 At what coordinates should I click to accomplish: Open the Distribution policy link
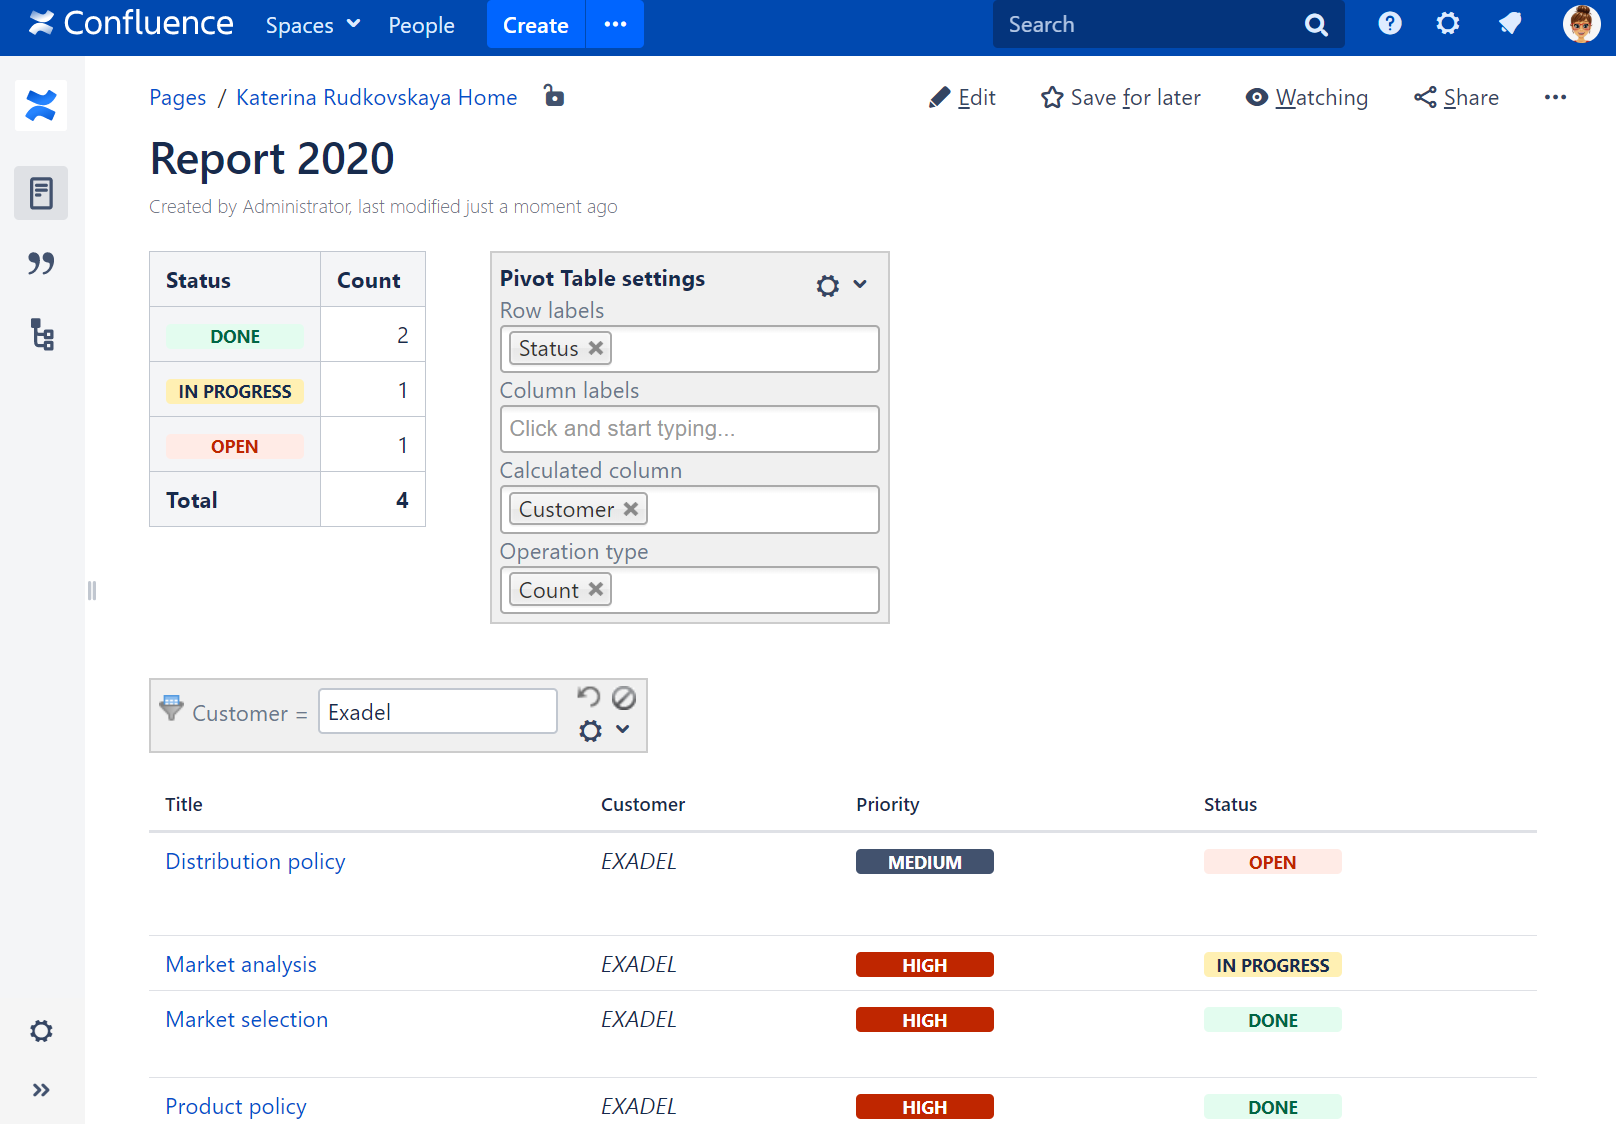coord(255,861)
